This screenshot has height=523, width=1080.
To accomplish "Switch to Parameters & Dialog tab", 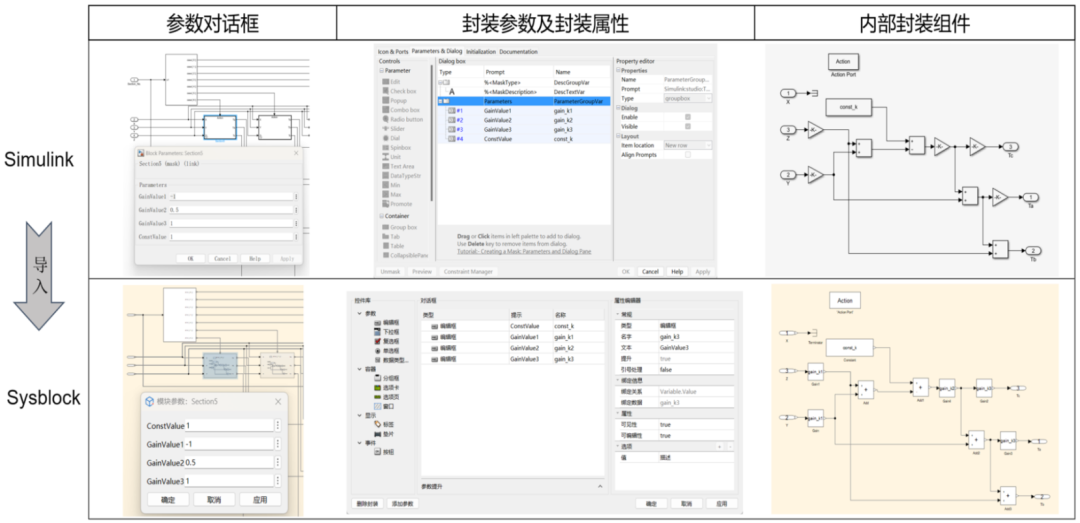I will (437, 52).
